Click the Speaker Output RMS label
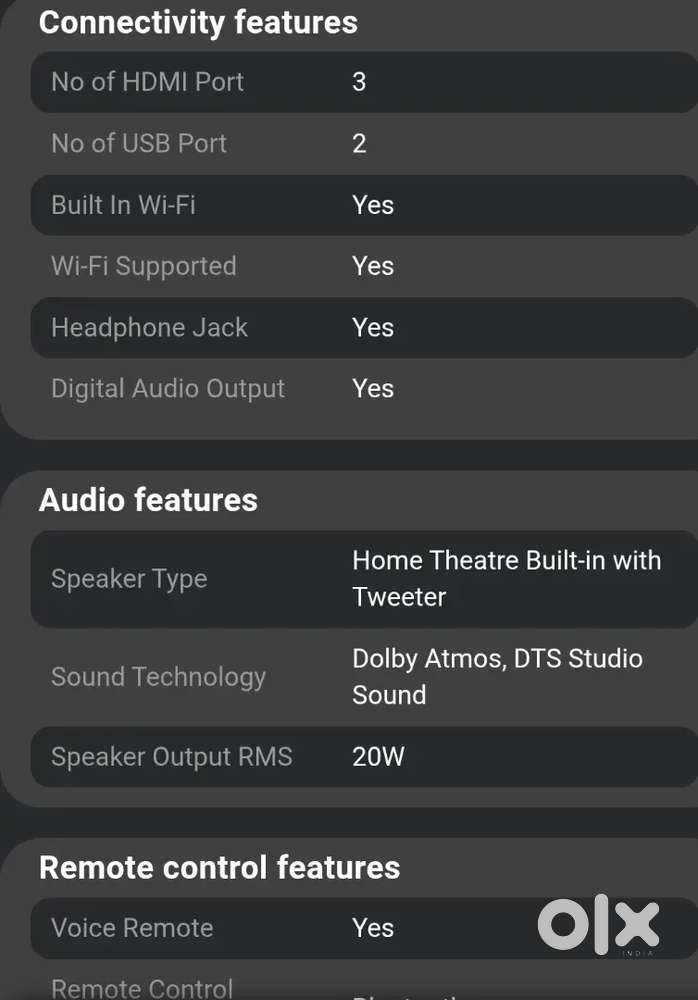The image size is (698, 1000). 171,756
